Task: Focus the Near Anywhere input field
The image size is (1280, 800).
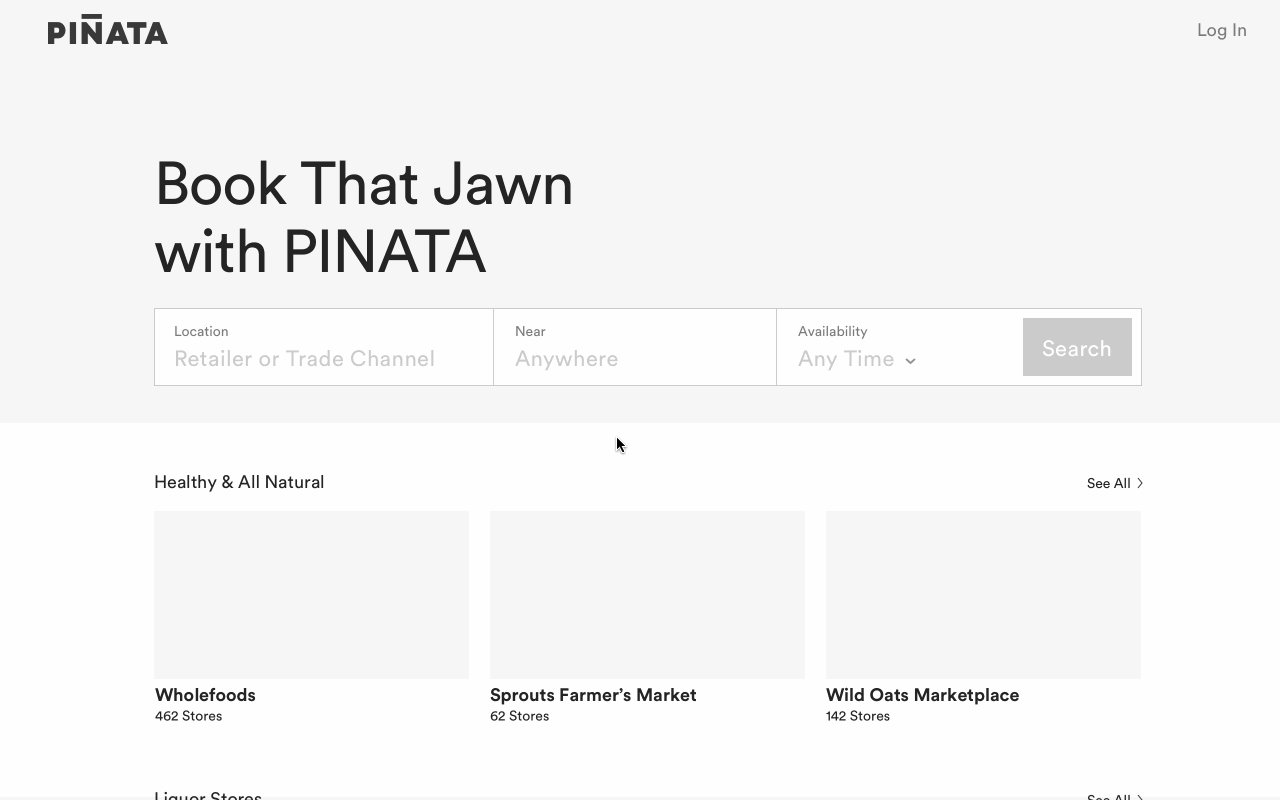Action: (635, 347)
